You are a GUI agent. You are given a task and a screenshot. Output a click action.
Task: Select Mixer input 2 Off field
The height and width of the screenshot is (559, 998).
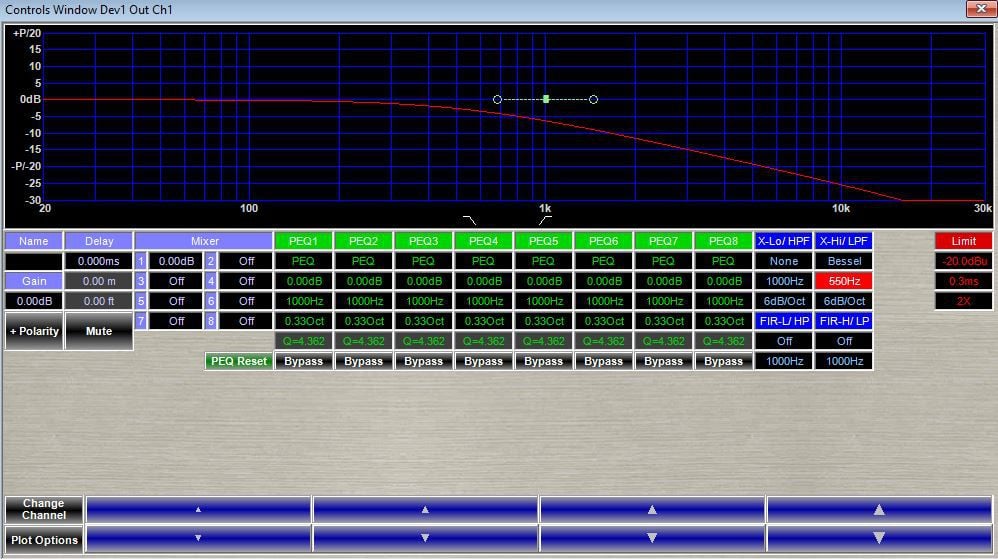click(x=246, y=261)
